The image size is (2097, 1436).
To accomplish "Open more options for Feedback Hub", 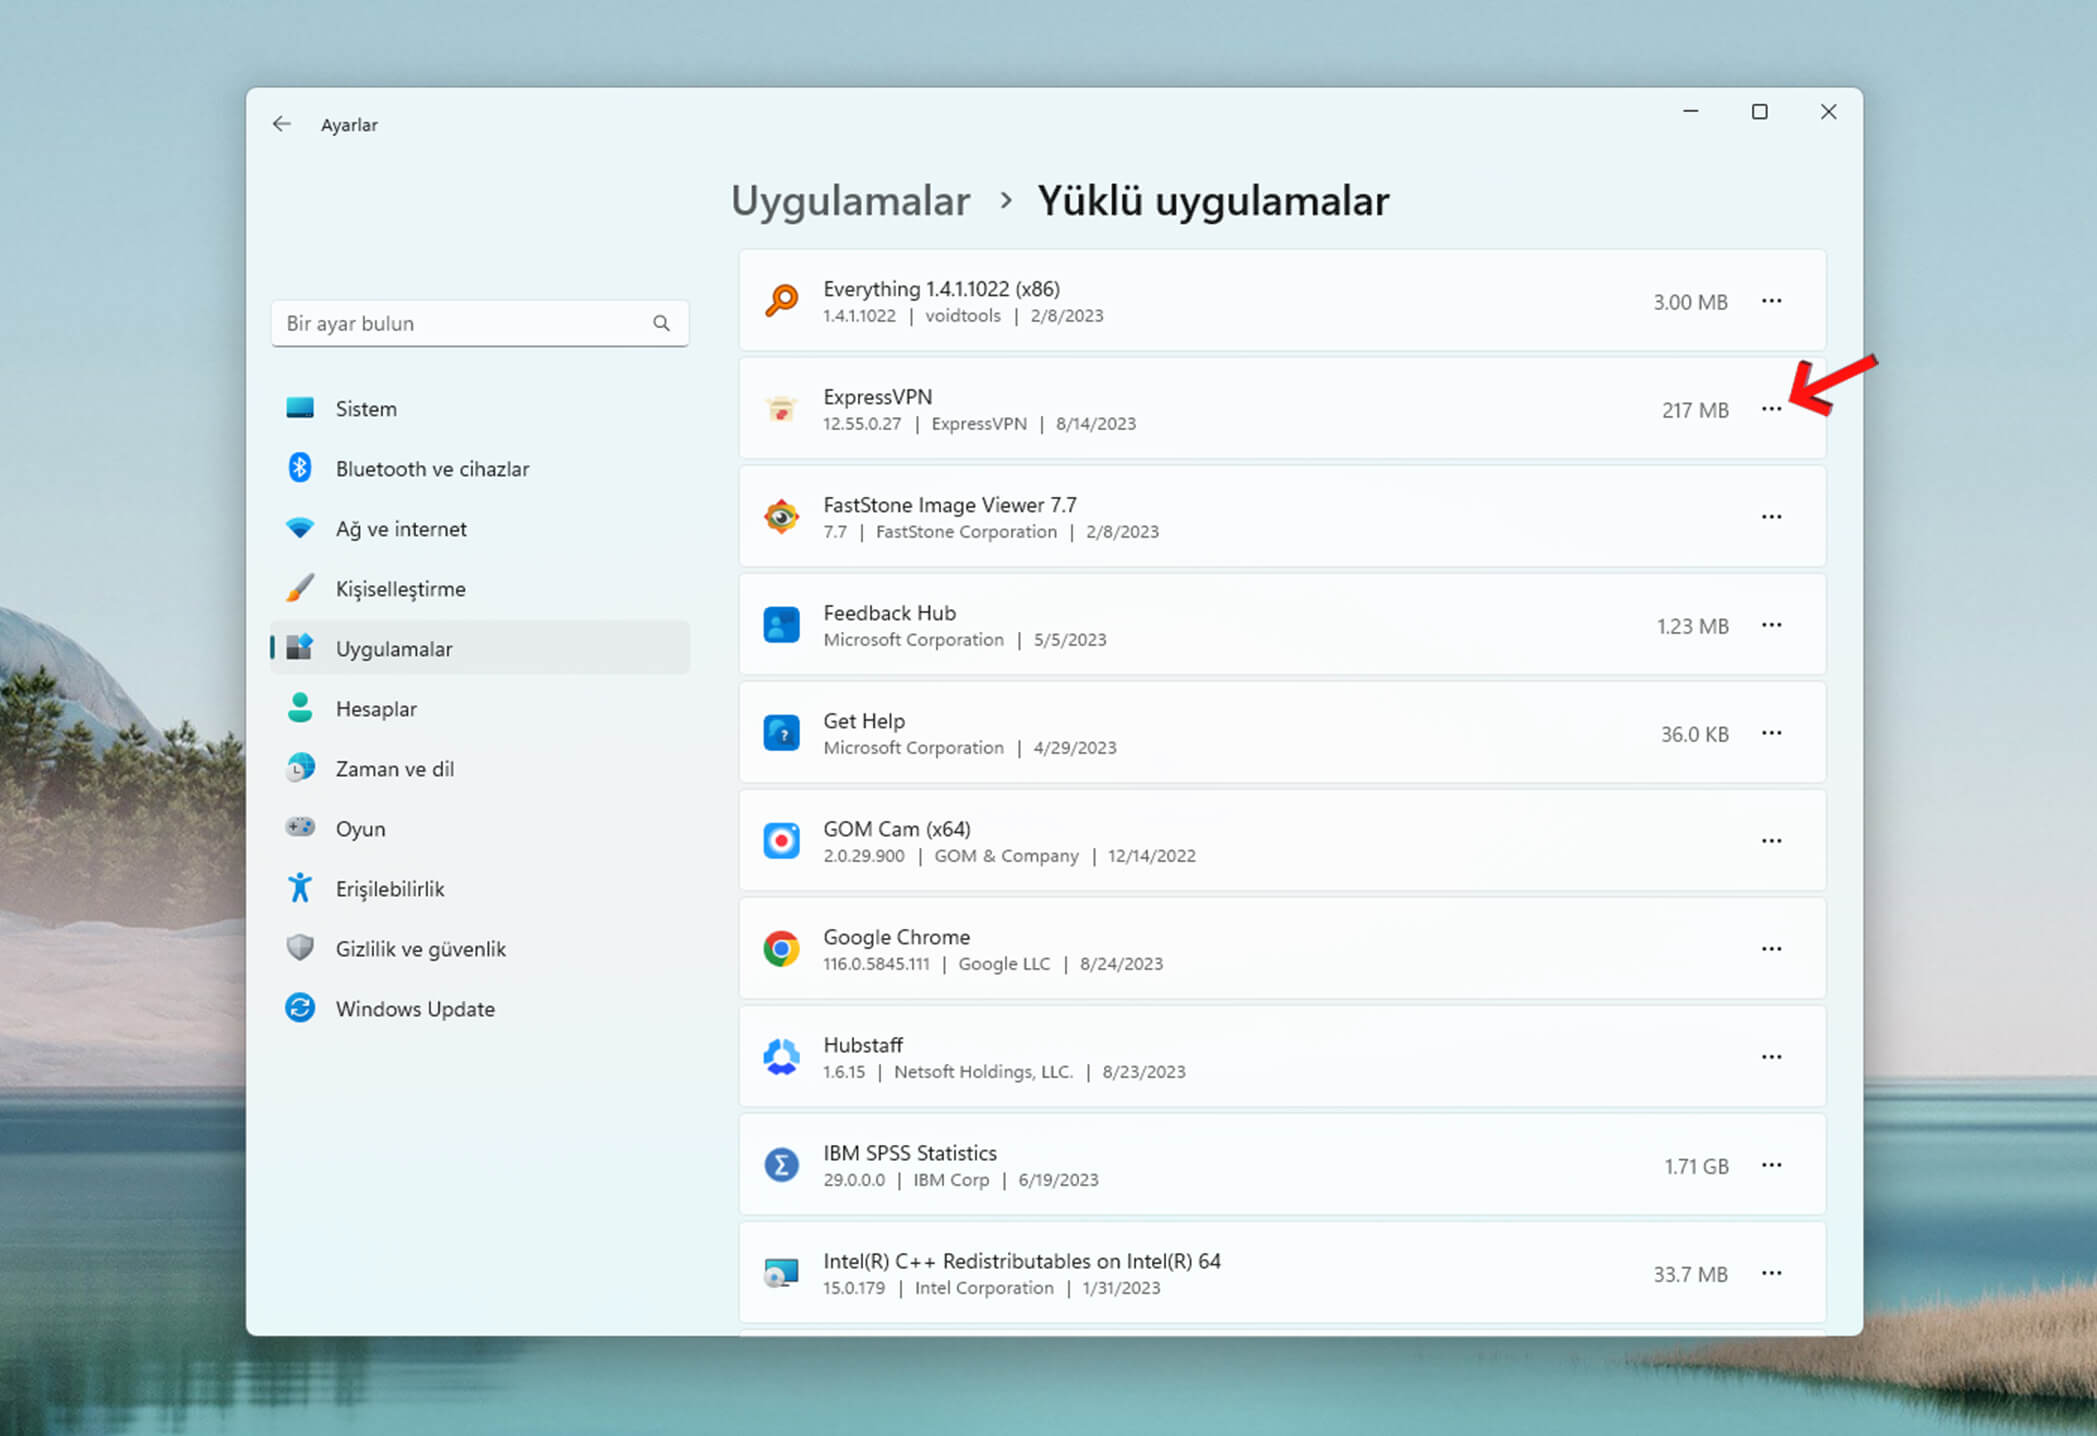I will click(1771, 625).
